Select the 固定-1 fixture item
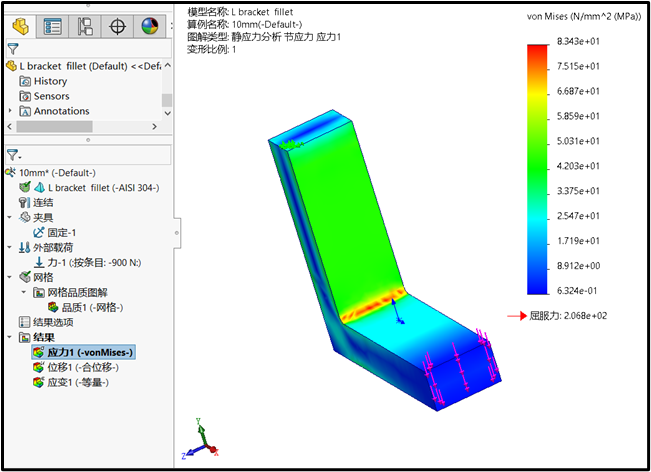This screenshot has height=472, width=651. point(64,232)
